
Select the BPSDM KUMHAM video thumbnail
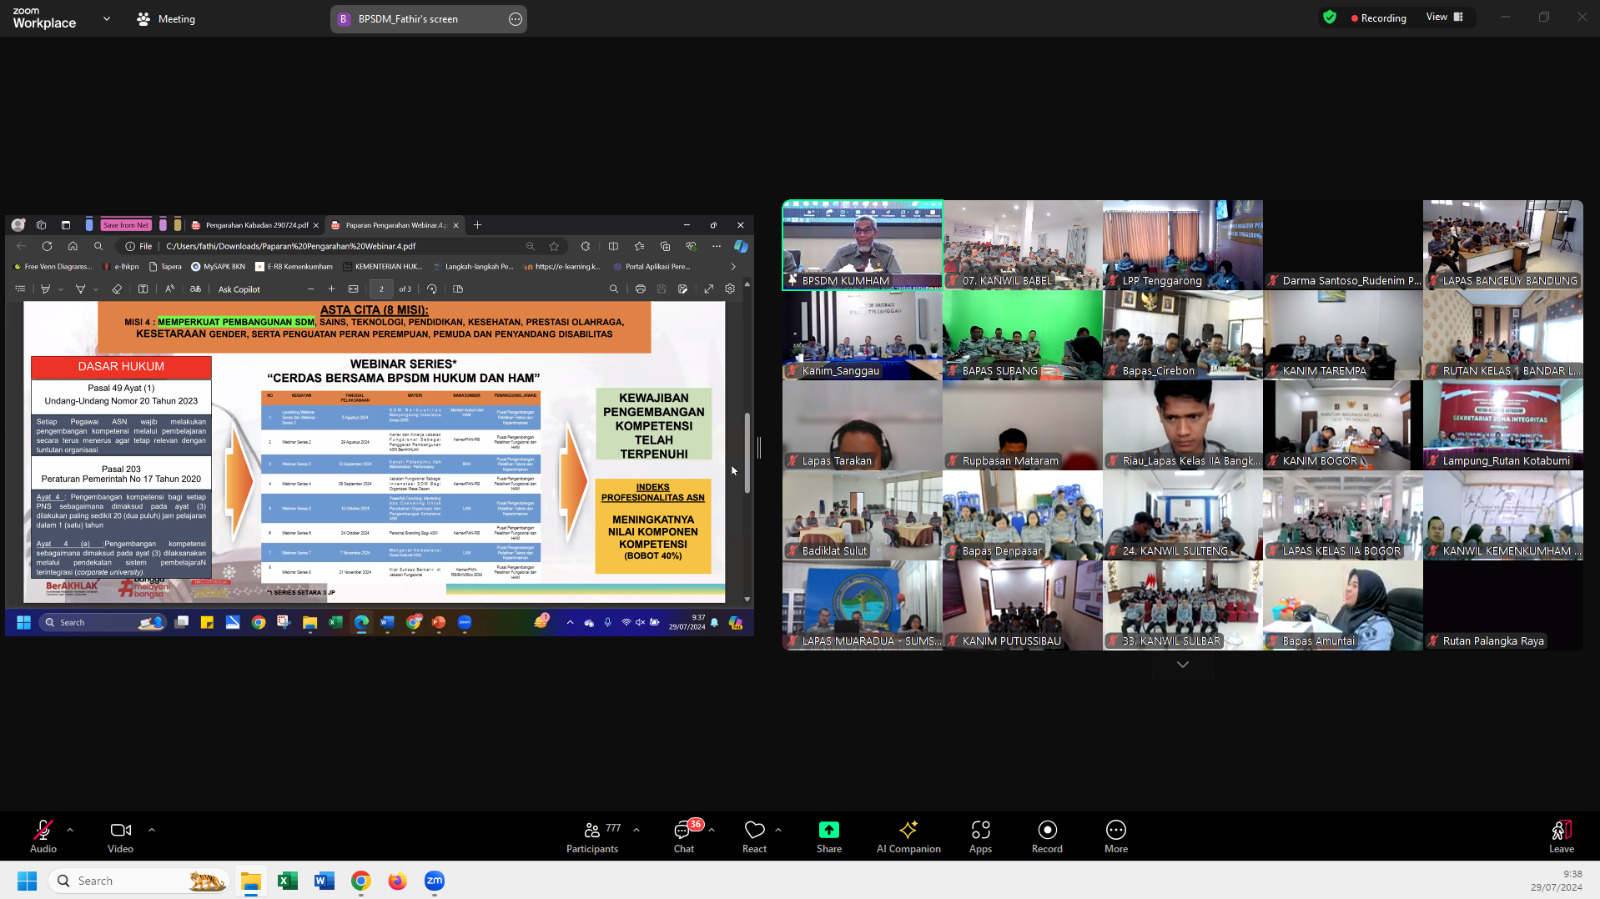click(x=862, y=245)
